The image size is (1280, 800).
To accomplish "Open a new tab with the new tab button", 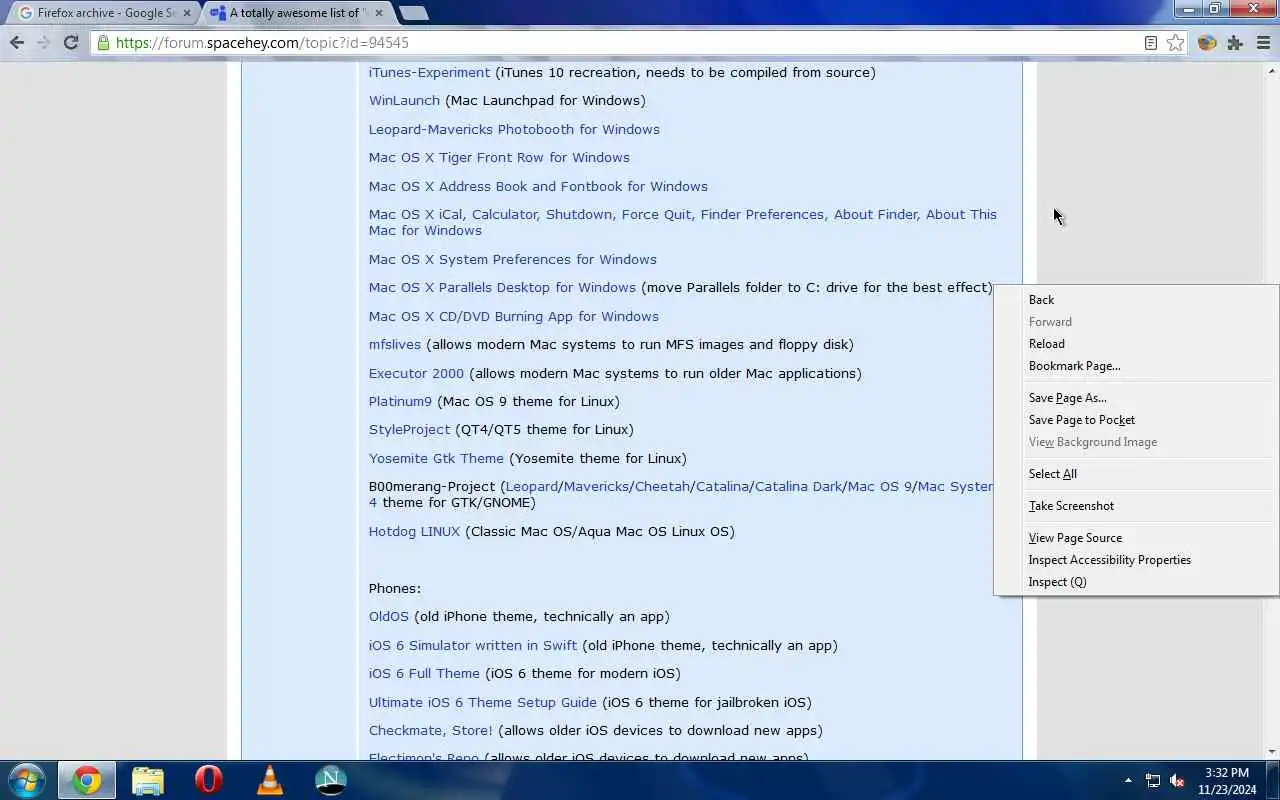I will click(x=413, y=13).
